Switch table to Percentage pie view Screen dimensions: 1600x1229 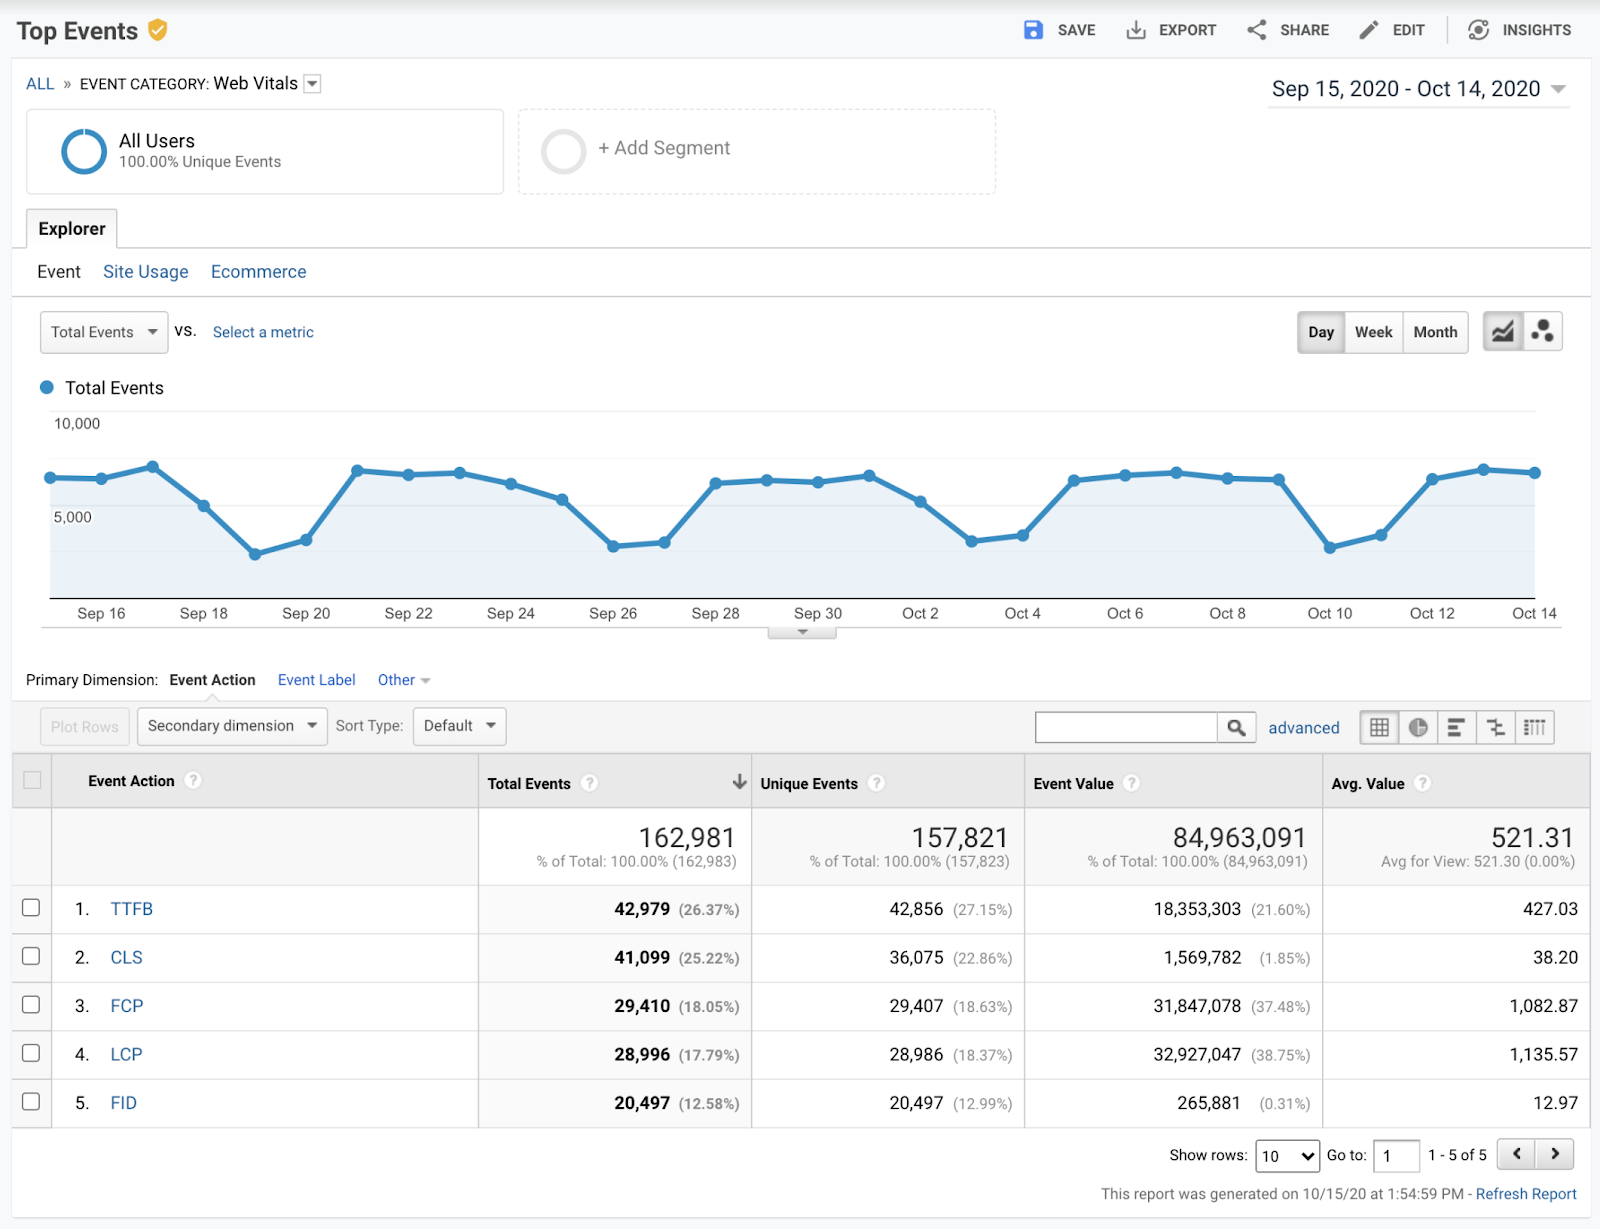(x=1417, y=727)
